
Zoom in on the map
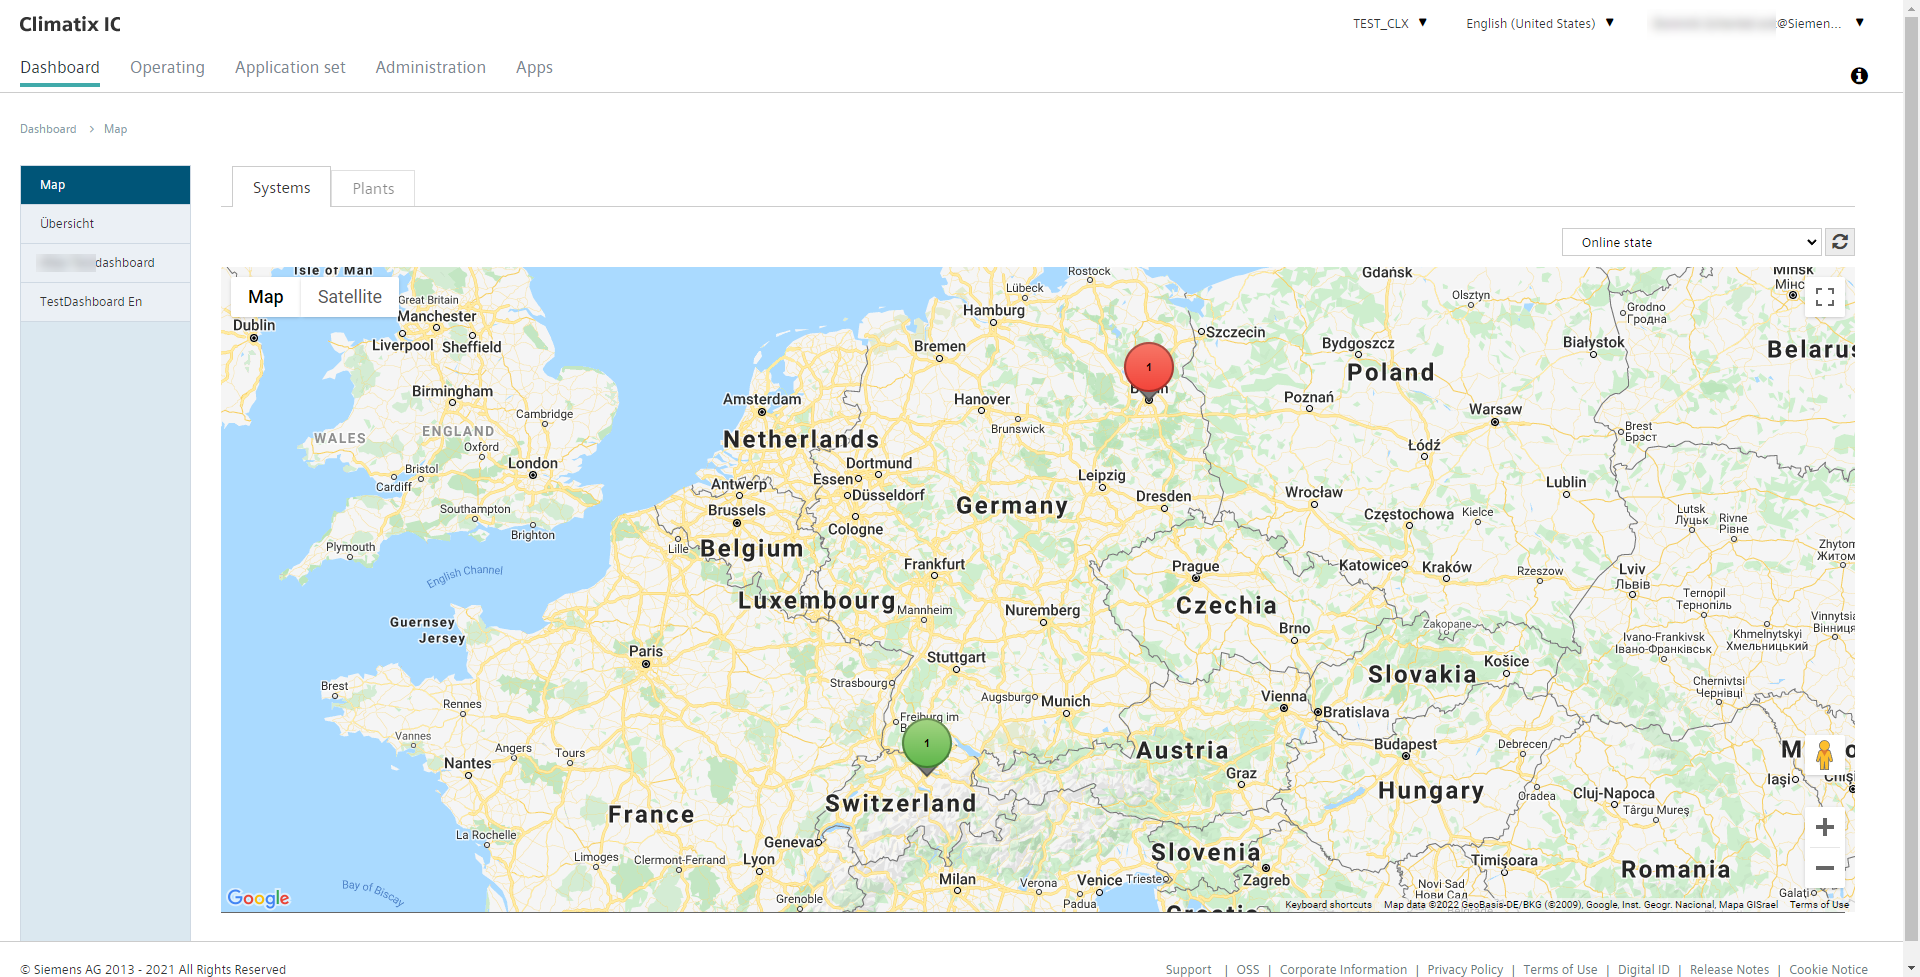point(1825,827)
